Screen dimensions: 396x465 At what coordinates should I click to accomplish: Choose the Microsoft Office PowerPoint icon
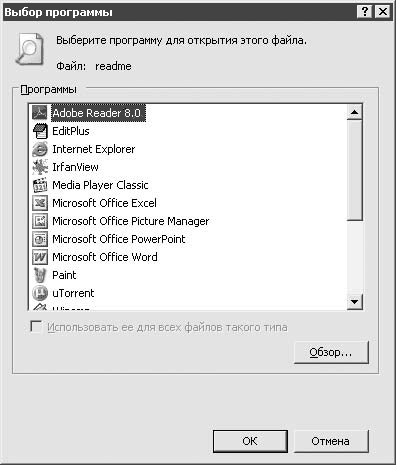pos(40,239)
